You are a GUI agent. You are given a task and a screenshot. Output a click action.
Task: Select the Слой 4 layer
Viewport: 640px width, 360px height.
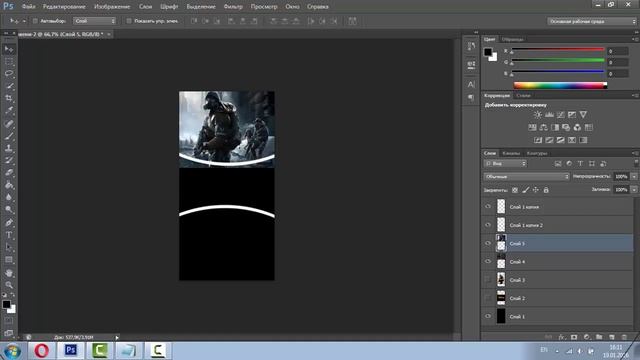(x=558, y=262)
